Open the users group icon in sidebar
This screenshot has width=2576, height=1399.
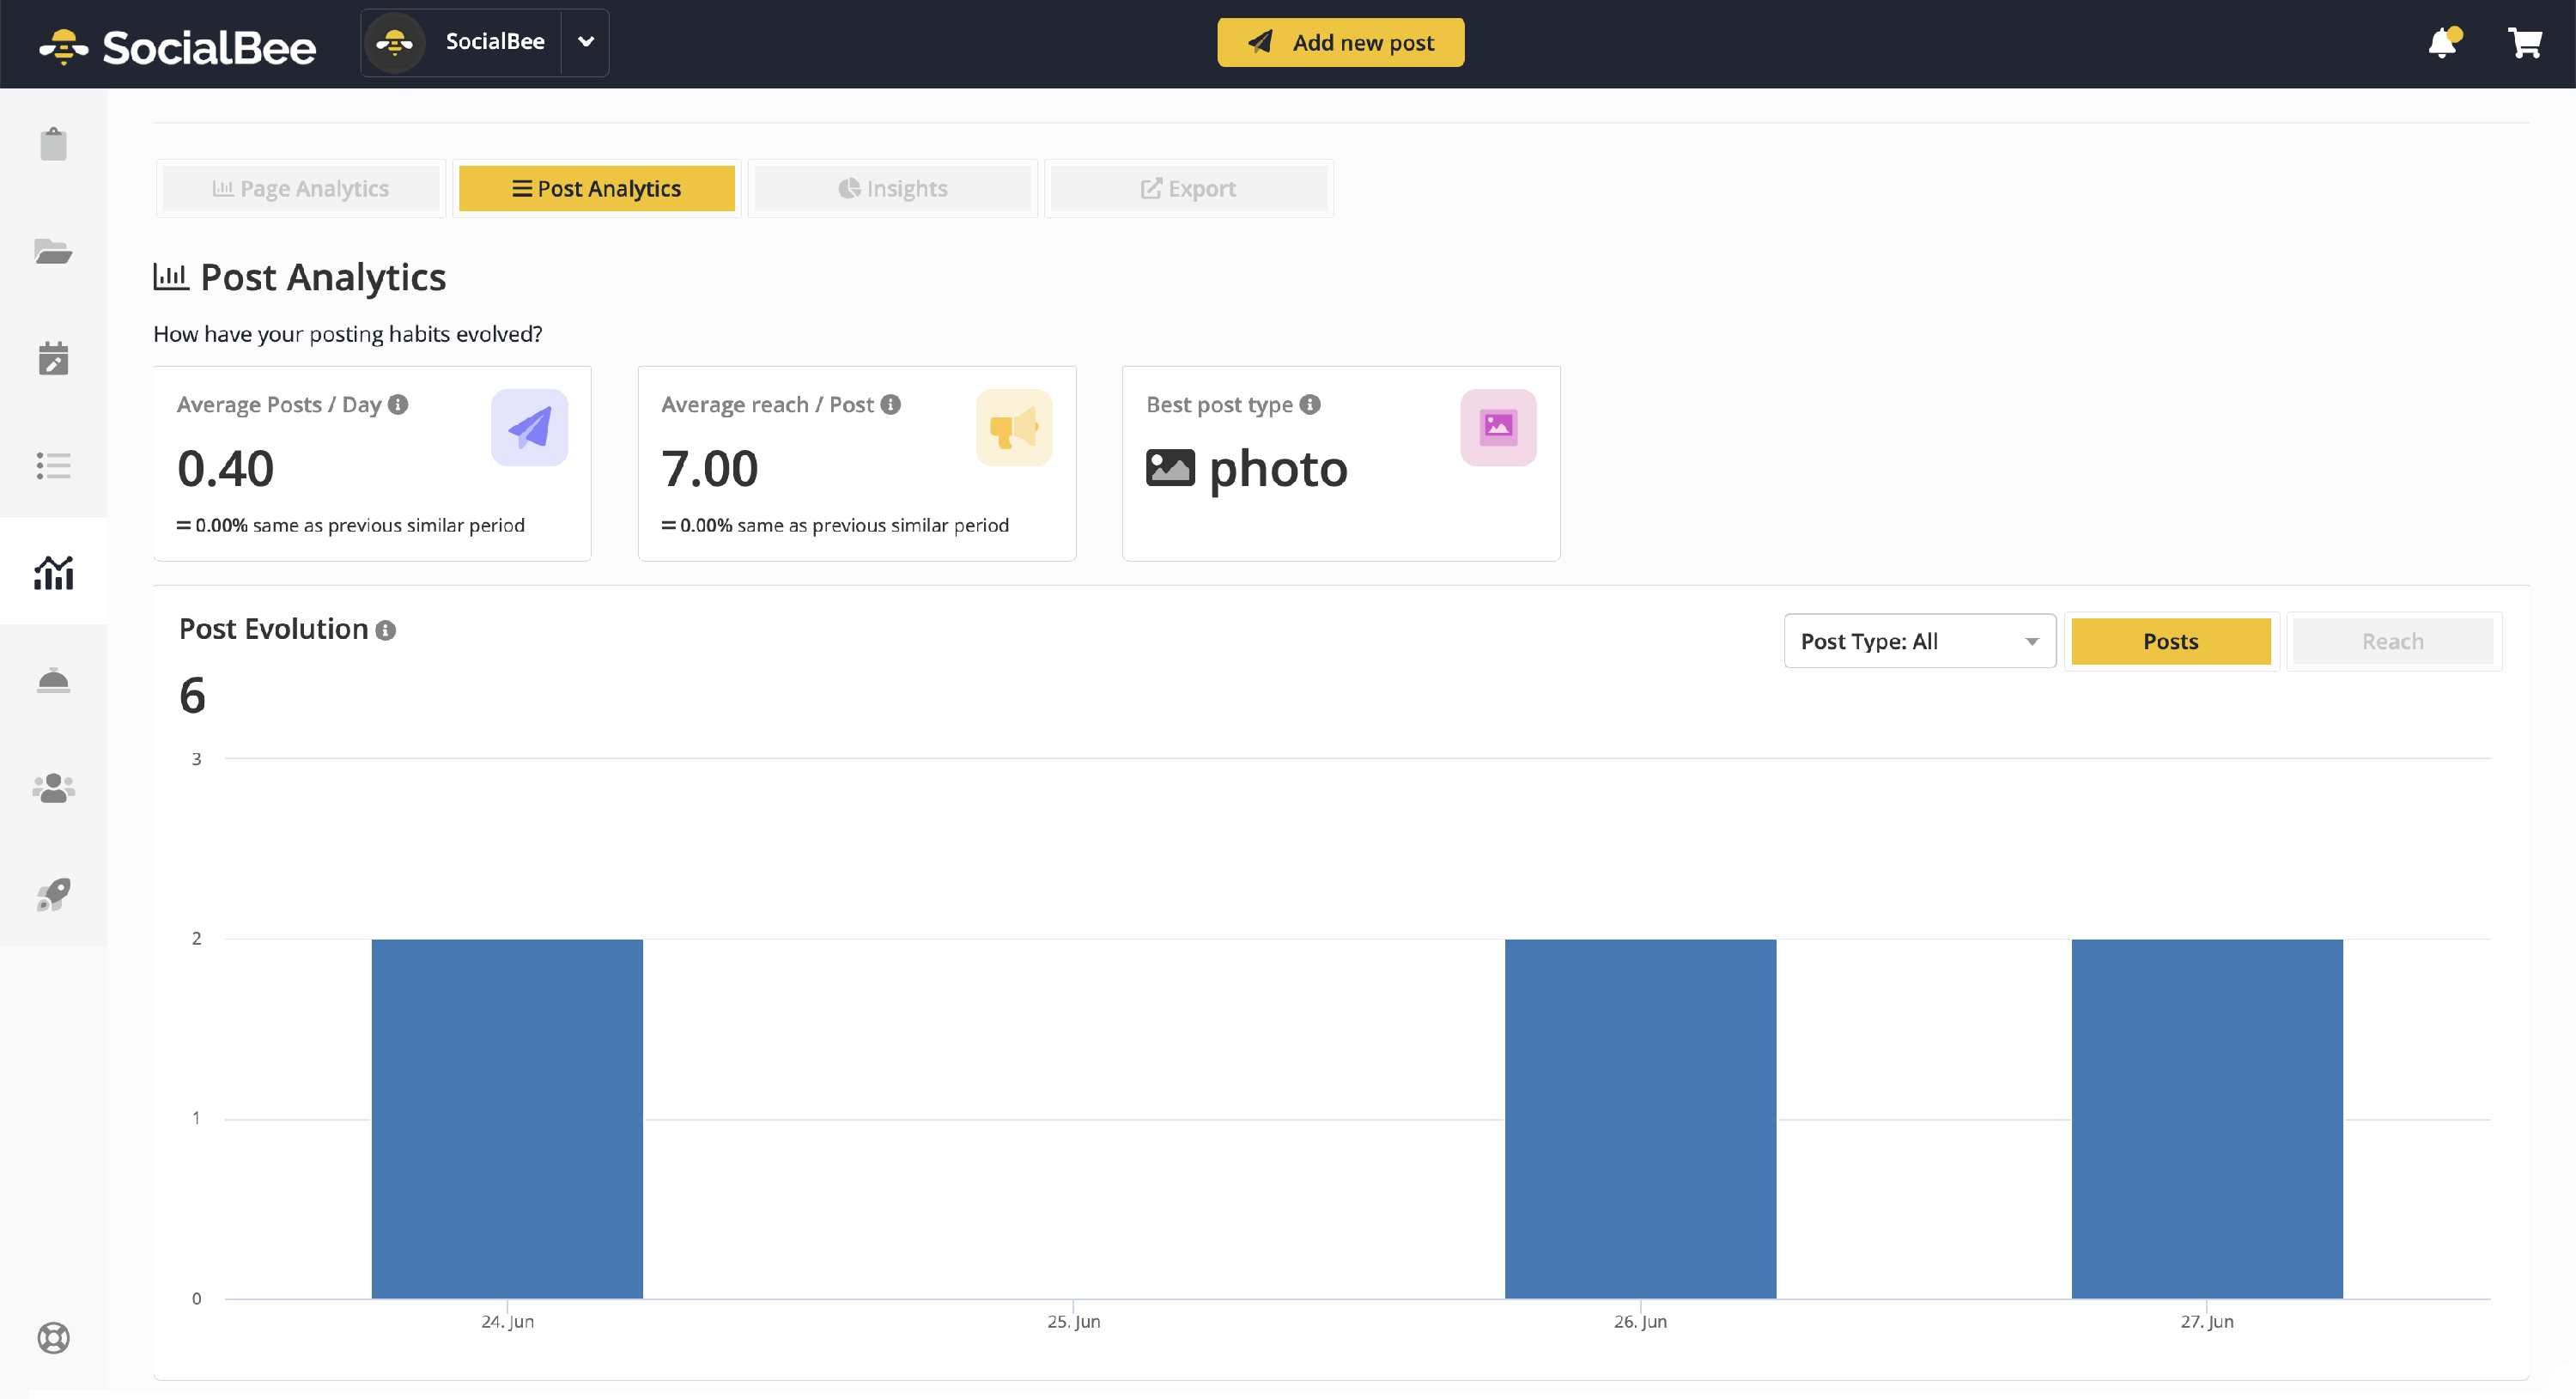click(53, 788)
